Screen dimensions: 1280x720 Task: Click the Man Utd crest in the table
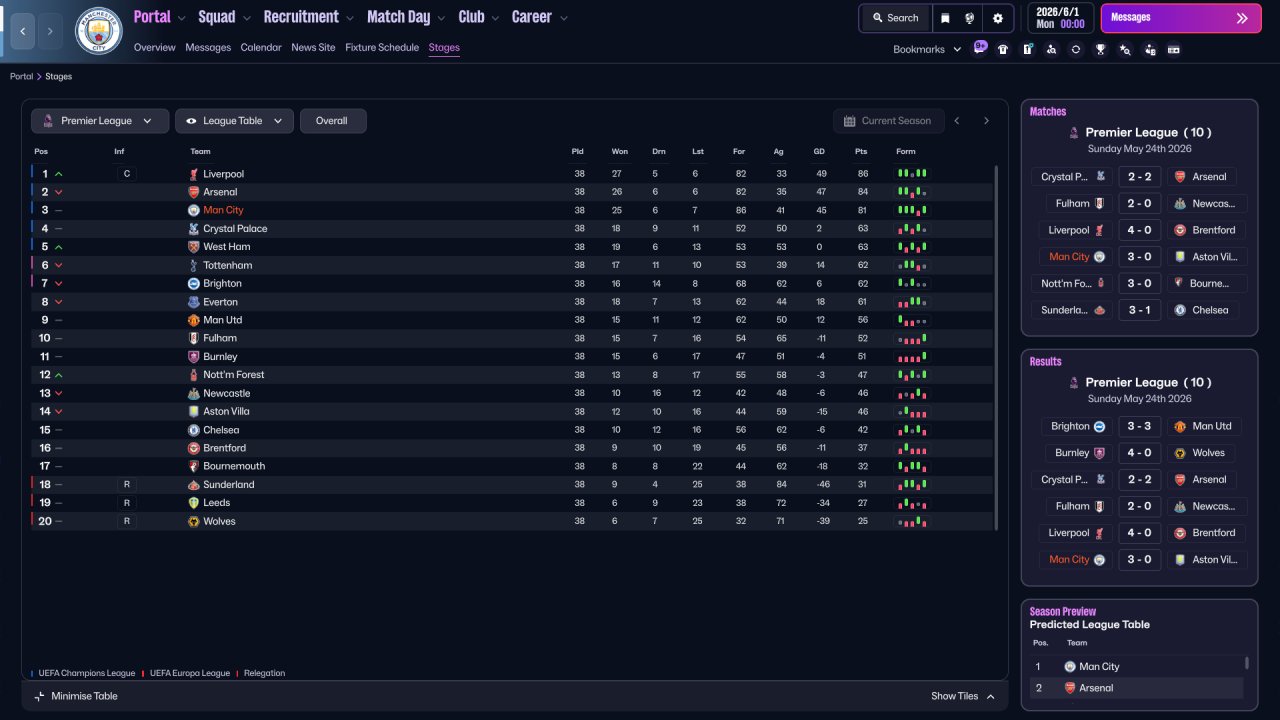coord(194,320)
